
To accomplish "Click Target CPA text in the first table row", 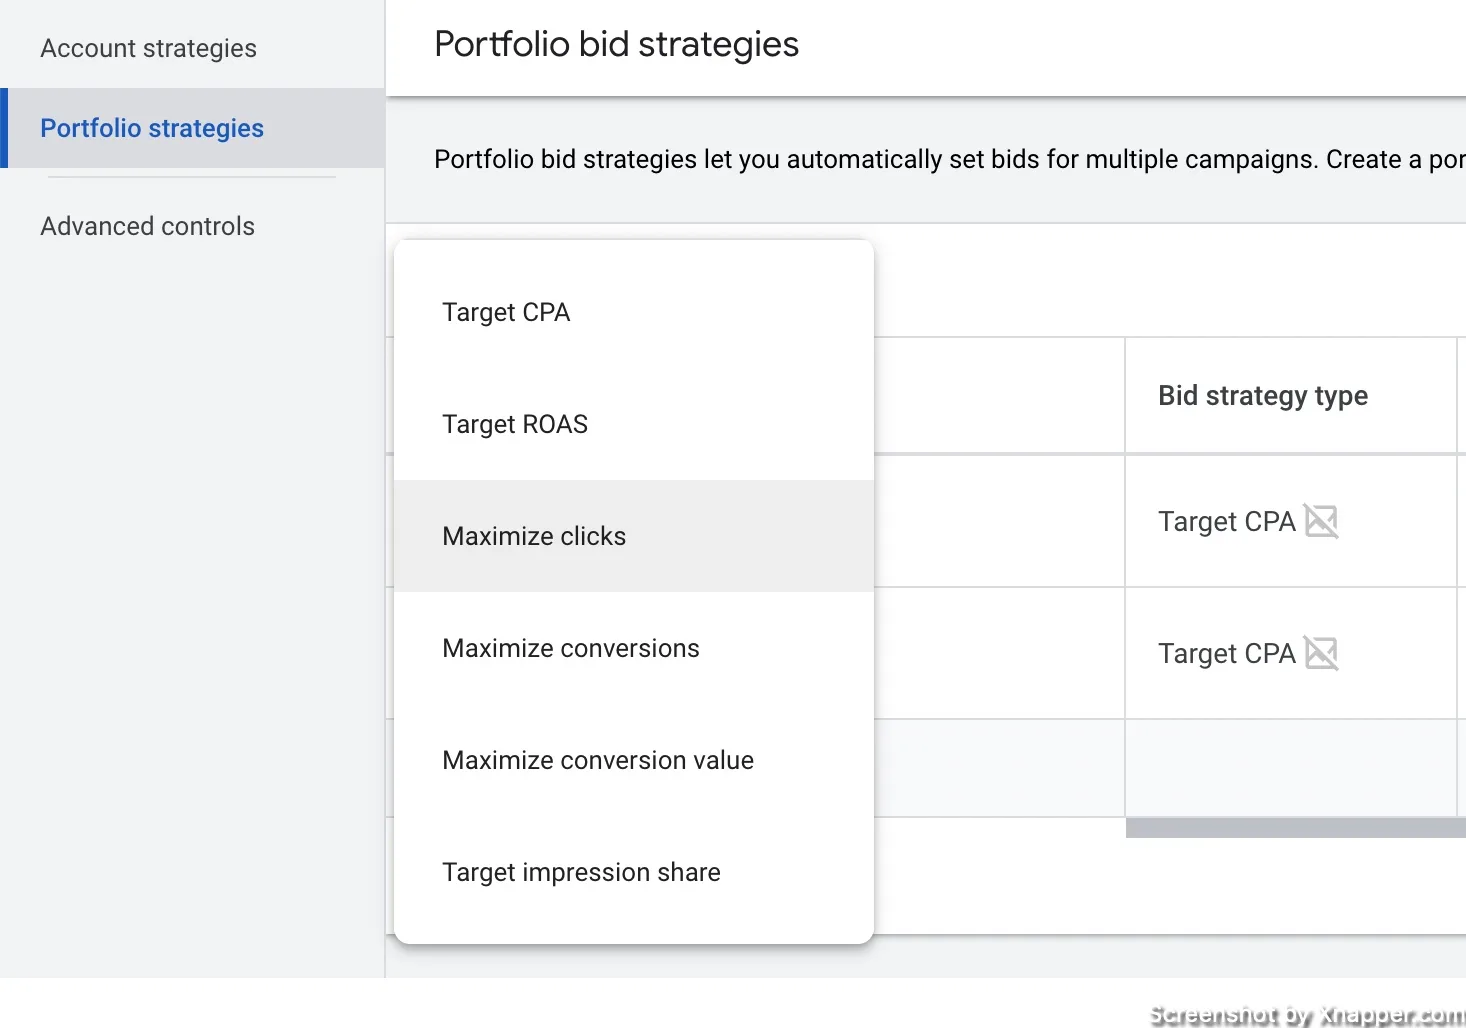I will point(1226,521).
